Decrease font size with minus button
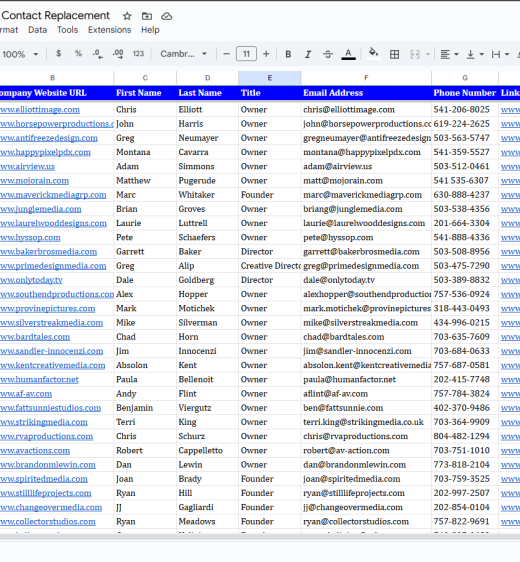Viewport: 520px width, 562px height. pos(226,54)
